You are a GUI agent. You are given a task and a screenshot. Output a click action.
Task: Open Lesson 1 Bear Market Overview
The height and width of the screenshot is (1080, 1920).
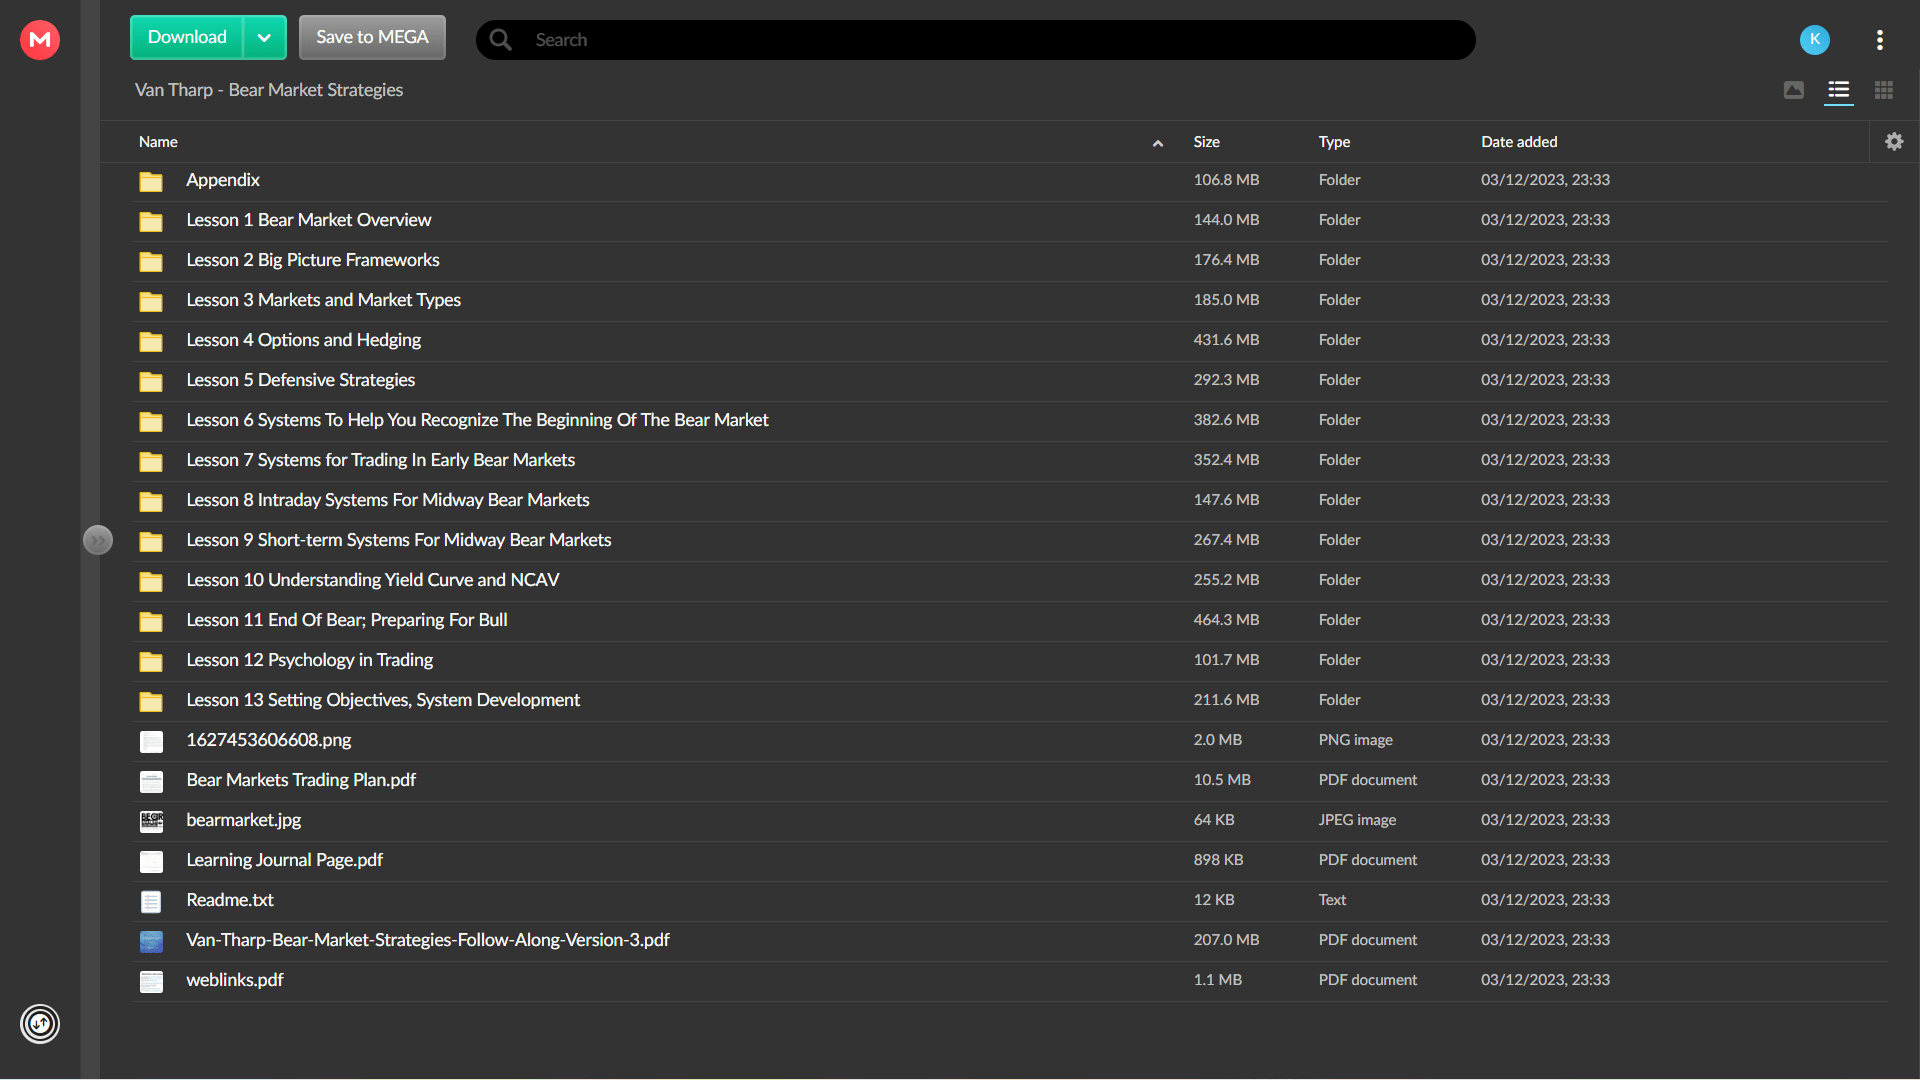point(309,220)
